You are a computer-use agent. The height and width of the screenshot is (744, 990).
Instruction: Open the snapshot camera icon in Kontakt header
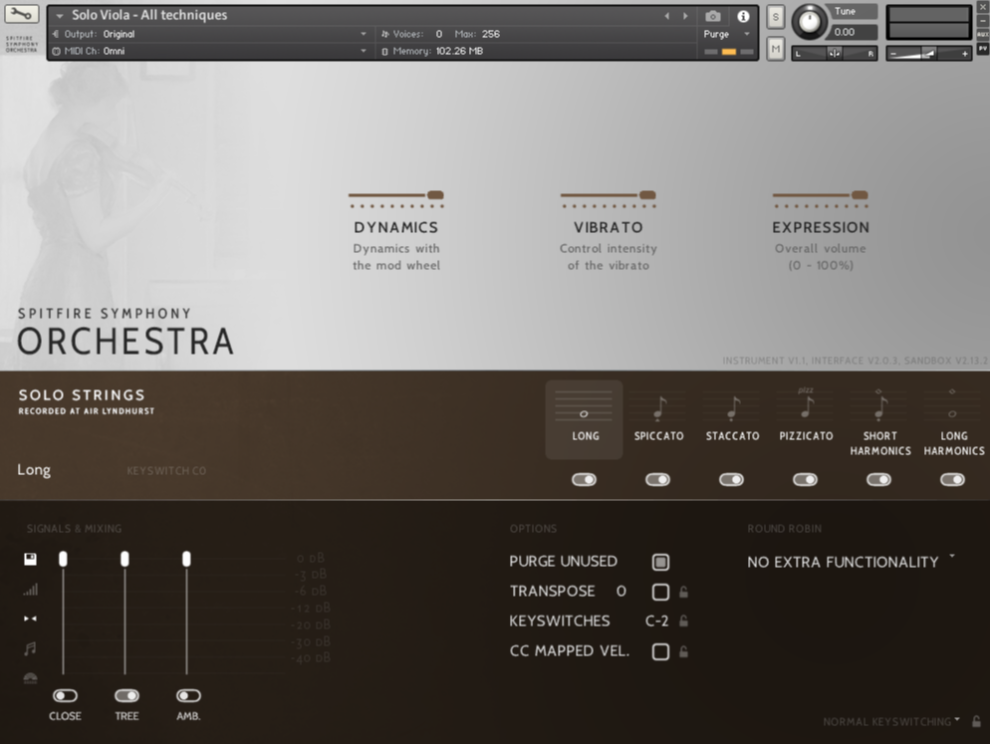(x=712, y=15)
